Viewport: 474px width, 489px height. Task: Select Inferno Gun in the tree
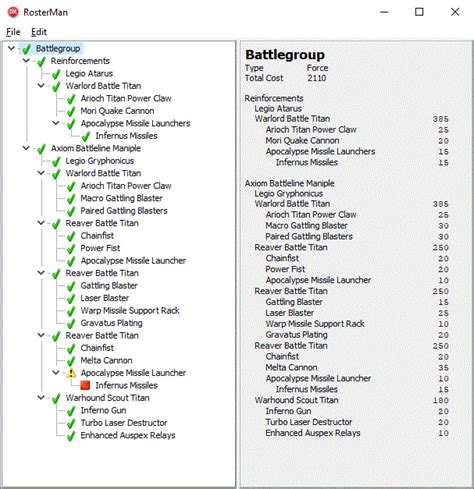[103, 410]
